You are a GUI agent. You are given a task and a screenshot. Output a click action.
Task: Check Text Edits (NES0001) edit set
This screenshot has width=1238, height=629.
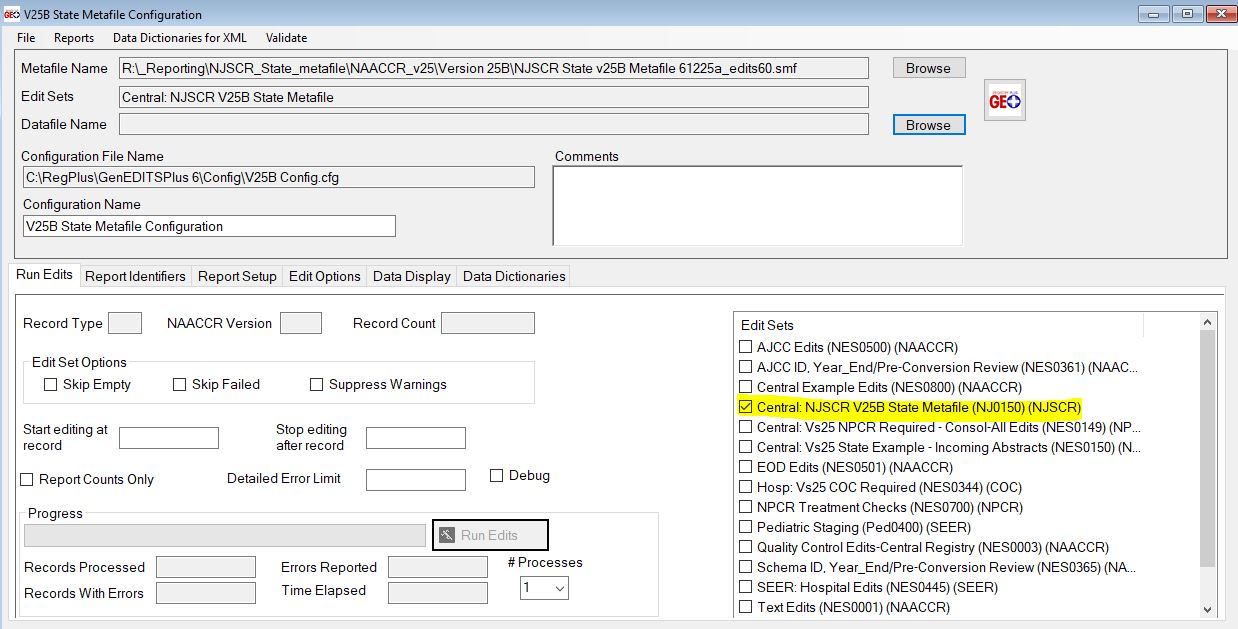[745, 607]
